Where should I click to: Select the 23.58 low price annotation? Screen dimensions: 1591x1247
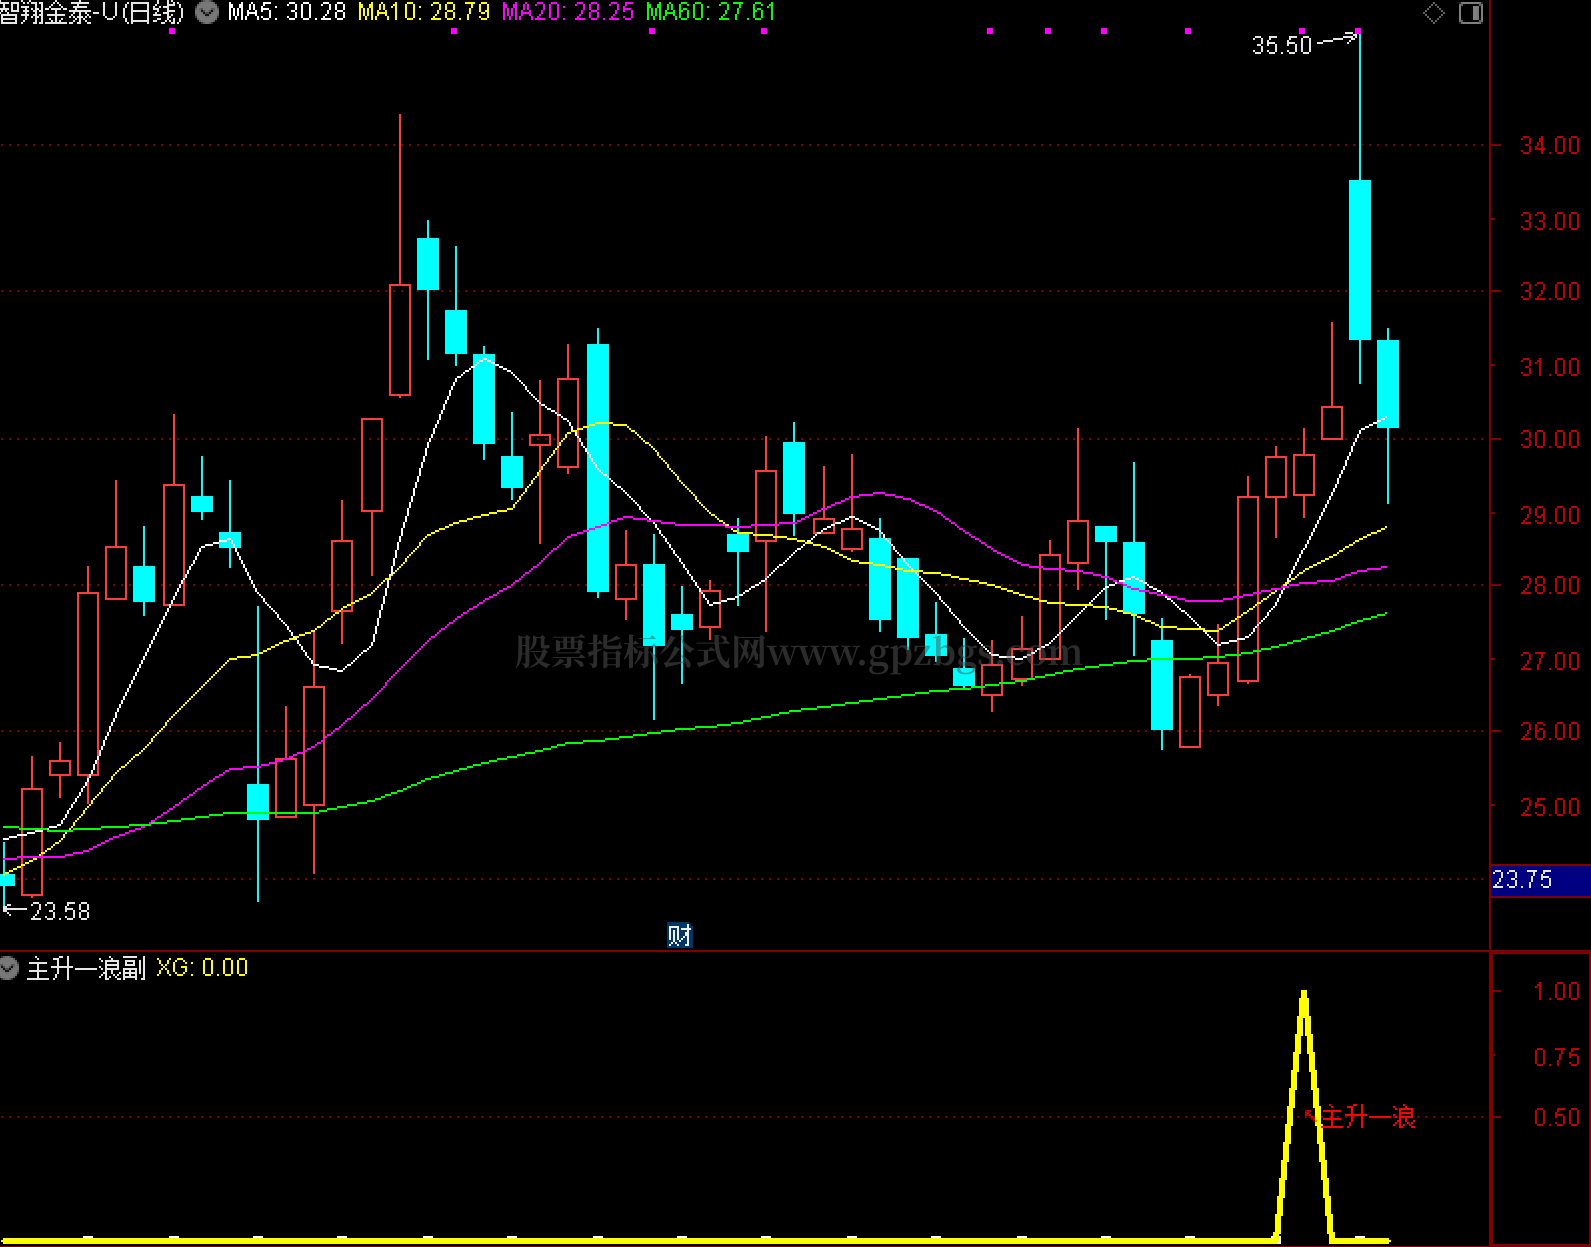pyautogui.click(x=60, y=911)
